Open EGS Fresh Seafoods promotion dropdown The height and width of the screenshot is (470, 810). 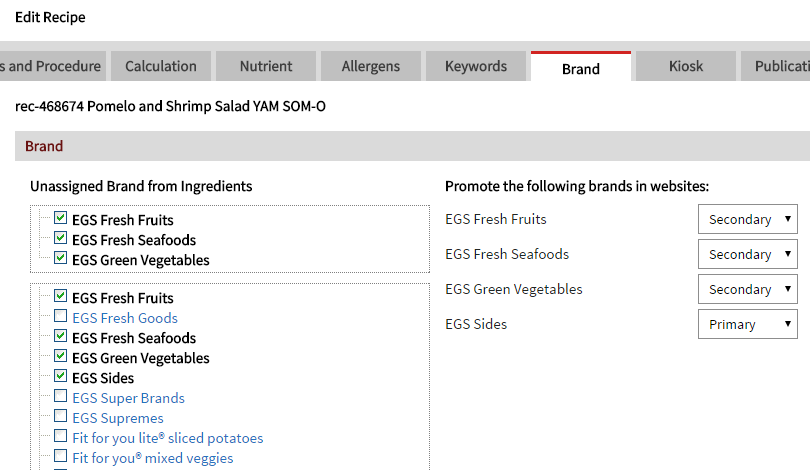click(747, 254)
